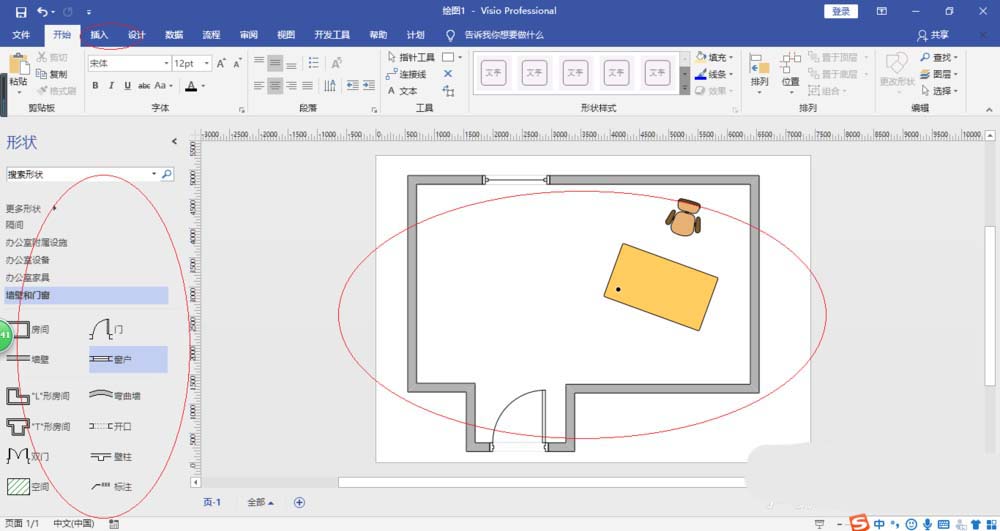
Task: Click the search shapes magnifier icon
Action: click(166, 174)
